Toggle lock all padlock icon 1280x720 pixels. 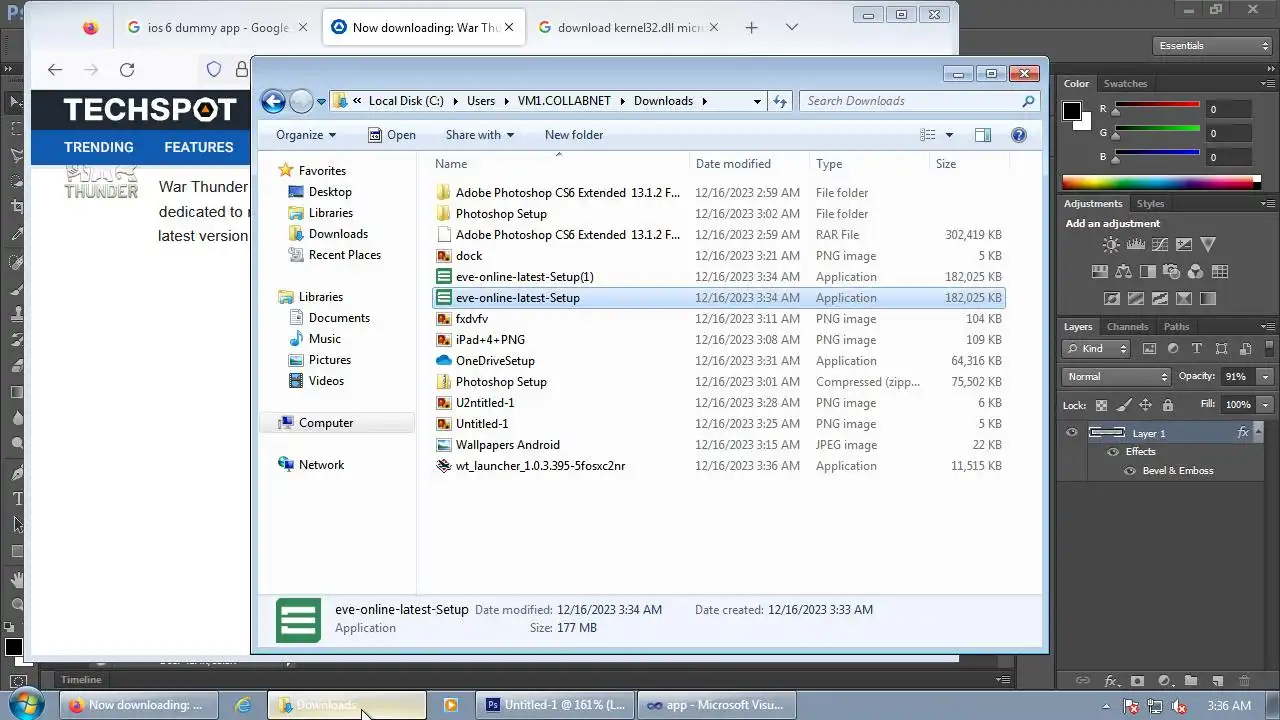pyautogui.click(x=1168, y=405)
